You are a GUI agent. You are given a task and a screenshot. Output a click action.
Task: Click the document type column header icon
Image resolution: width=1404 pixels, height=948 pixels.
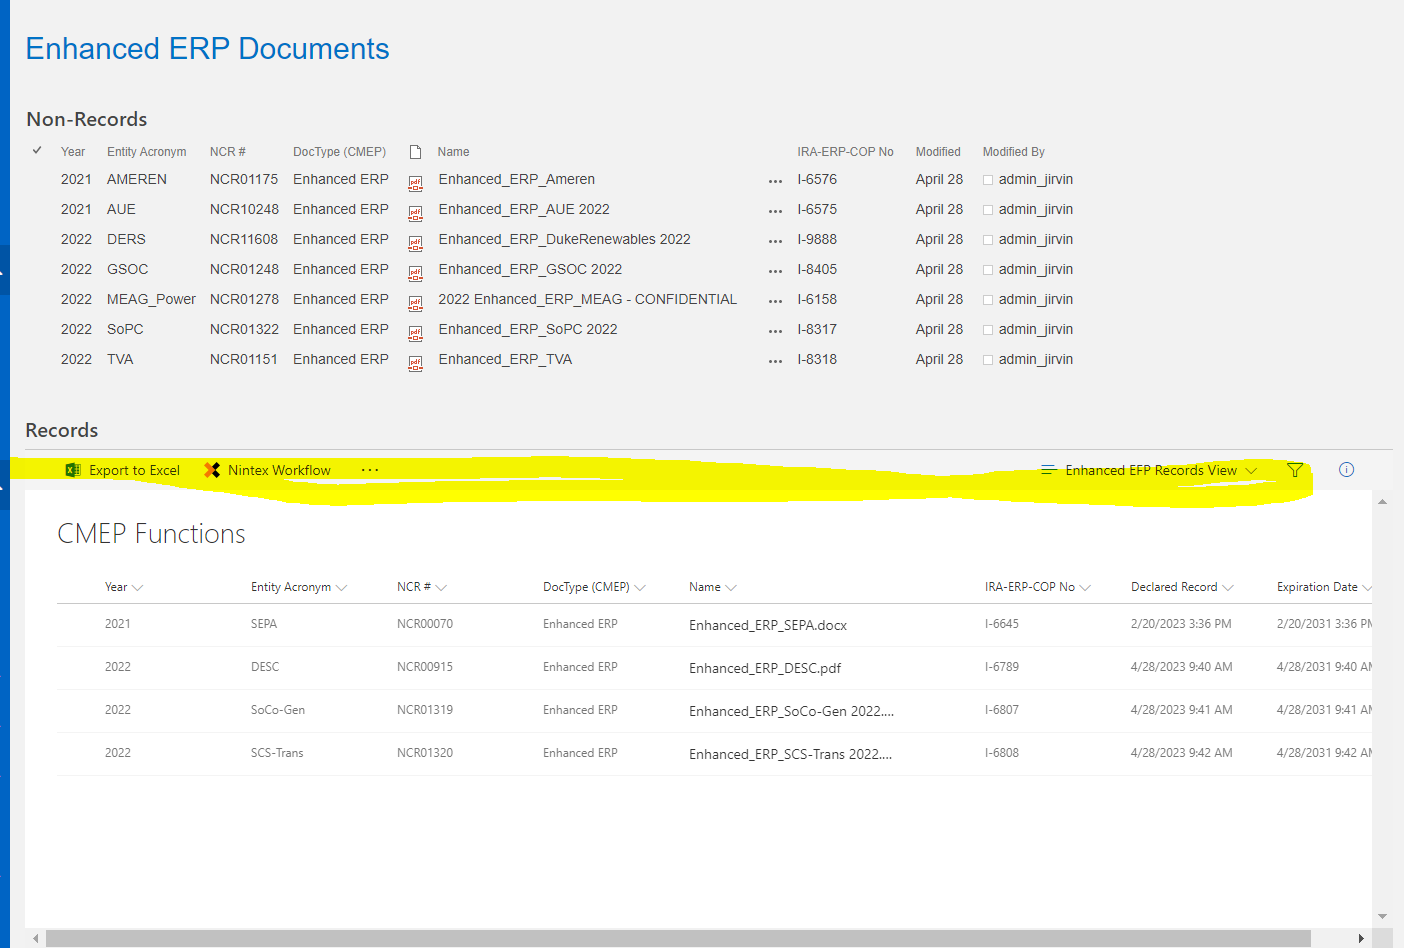[415, 152]
